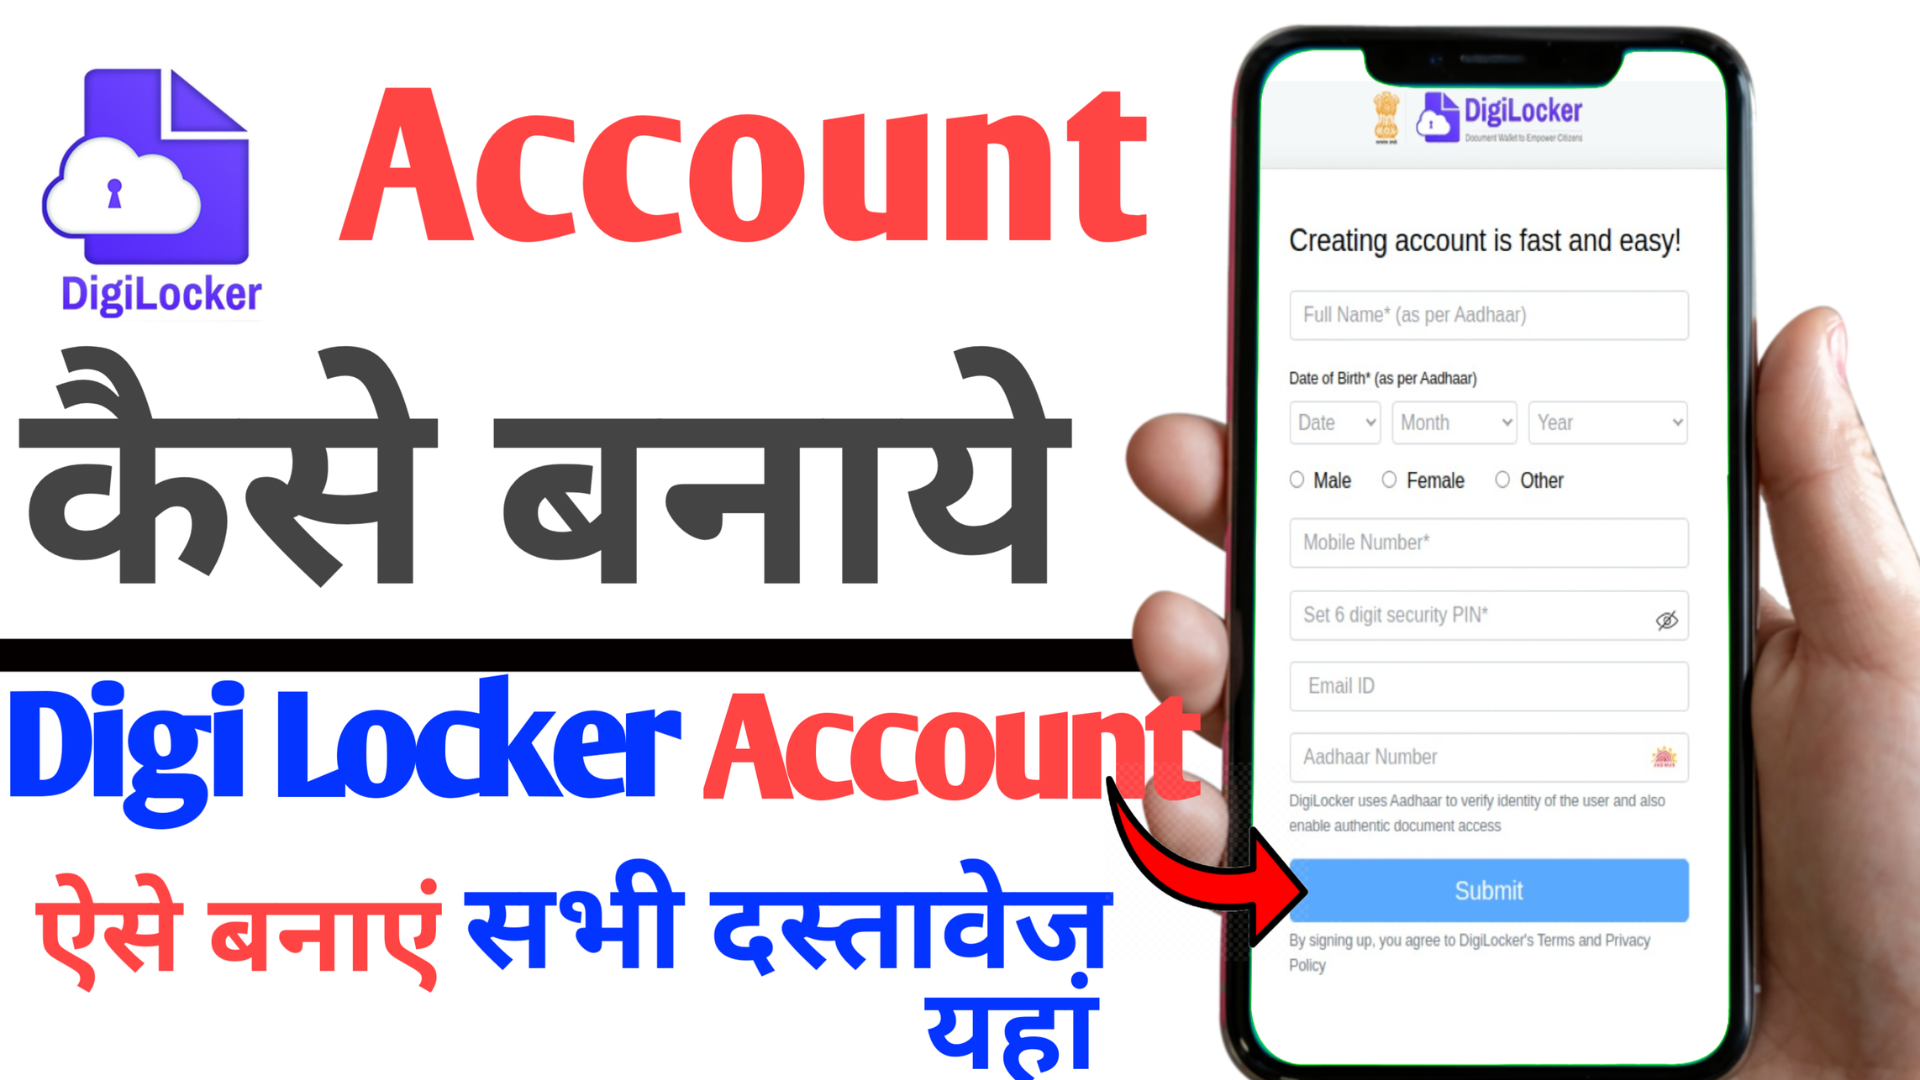
Task: Click Full Name input field
Action: (x=1487, y=314)
